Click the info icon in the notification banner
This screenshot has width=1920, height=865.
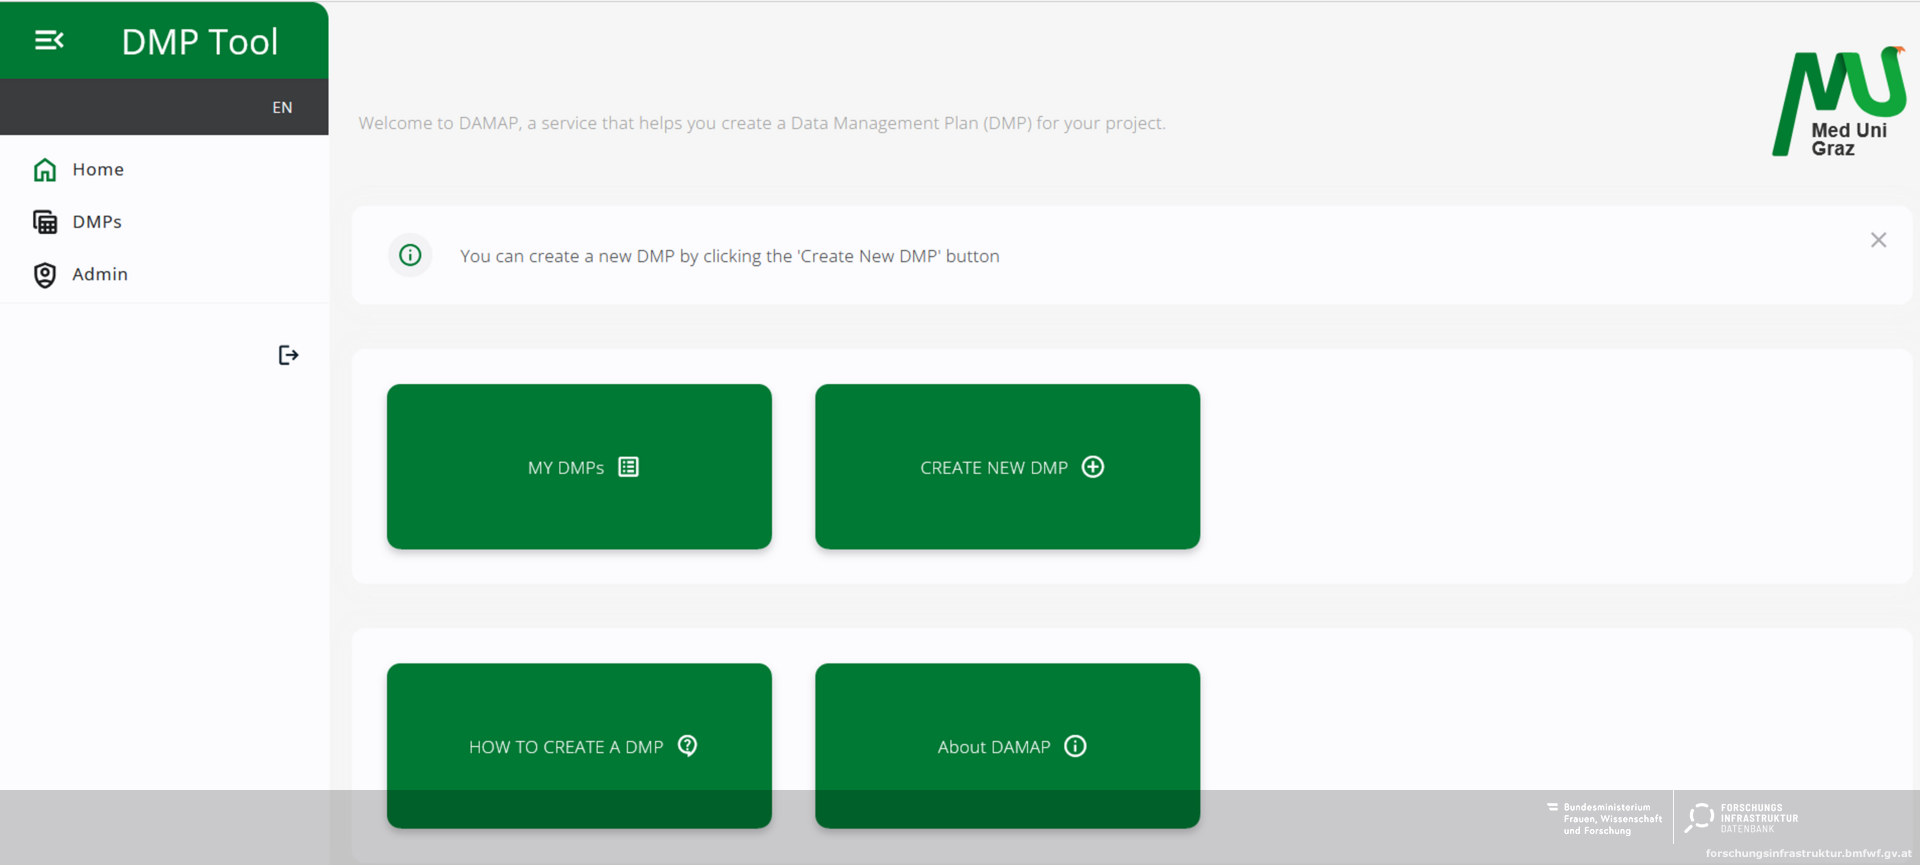[410, 255]
